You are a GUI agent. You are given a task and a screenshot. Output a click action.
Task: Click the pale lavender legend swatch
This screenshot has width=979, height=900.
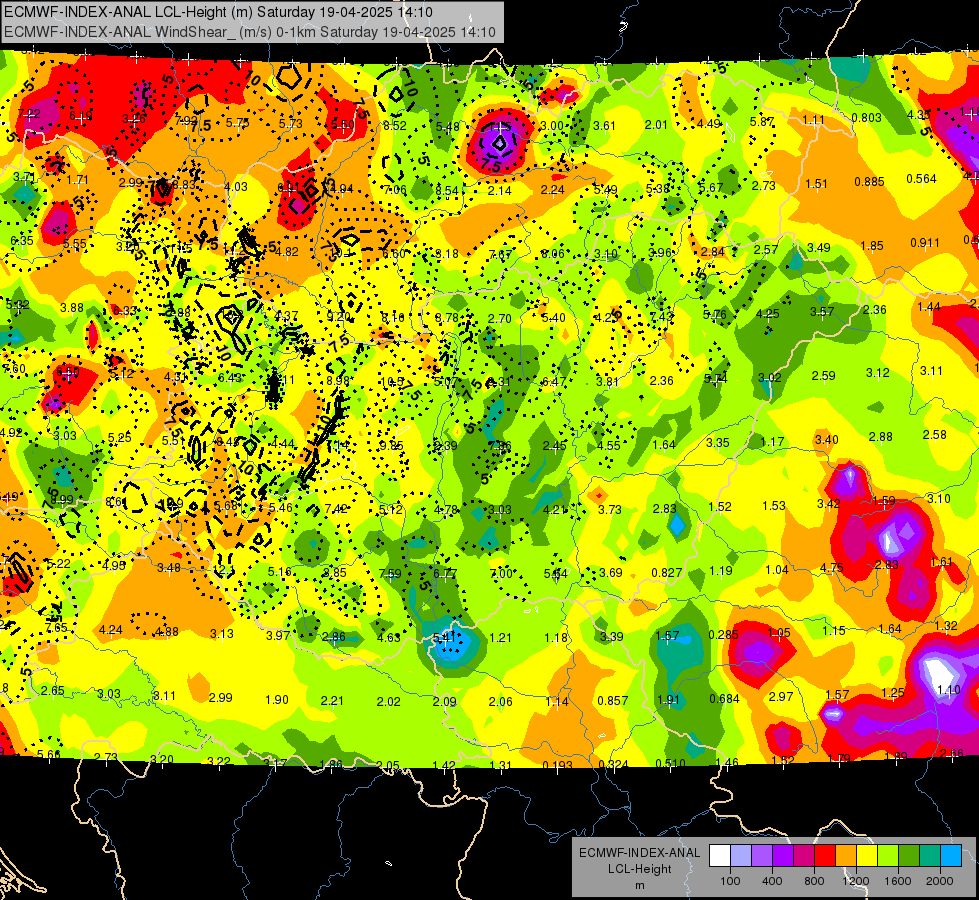(741, 856)
